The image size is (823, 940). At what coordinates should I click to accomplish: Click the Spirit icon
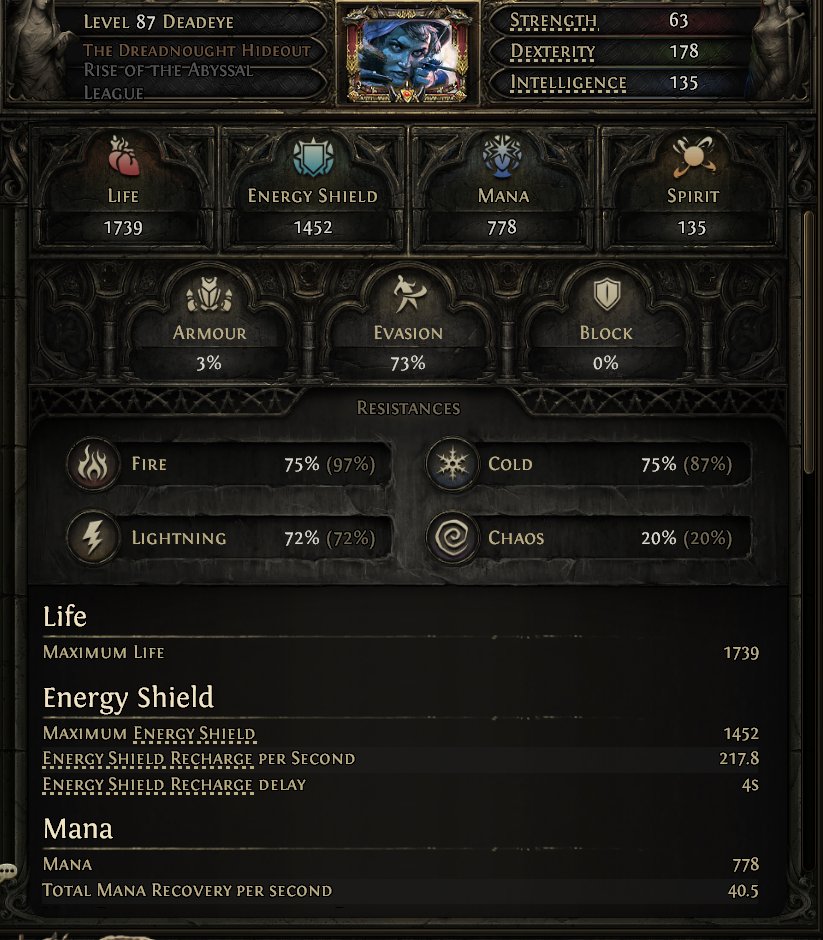692,158
